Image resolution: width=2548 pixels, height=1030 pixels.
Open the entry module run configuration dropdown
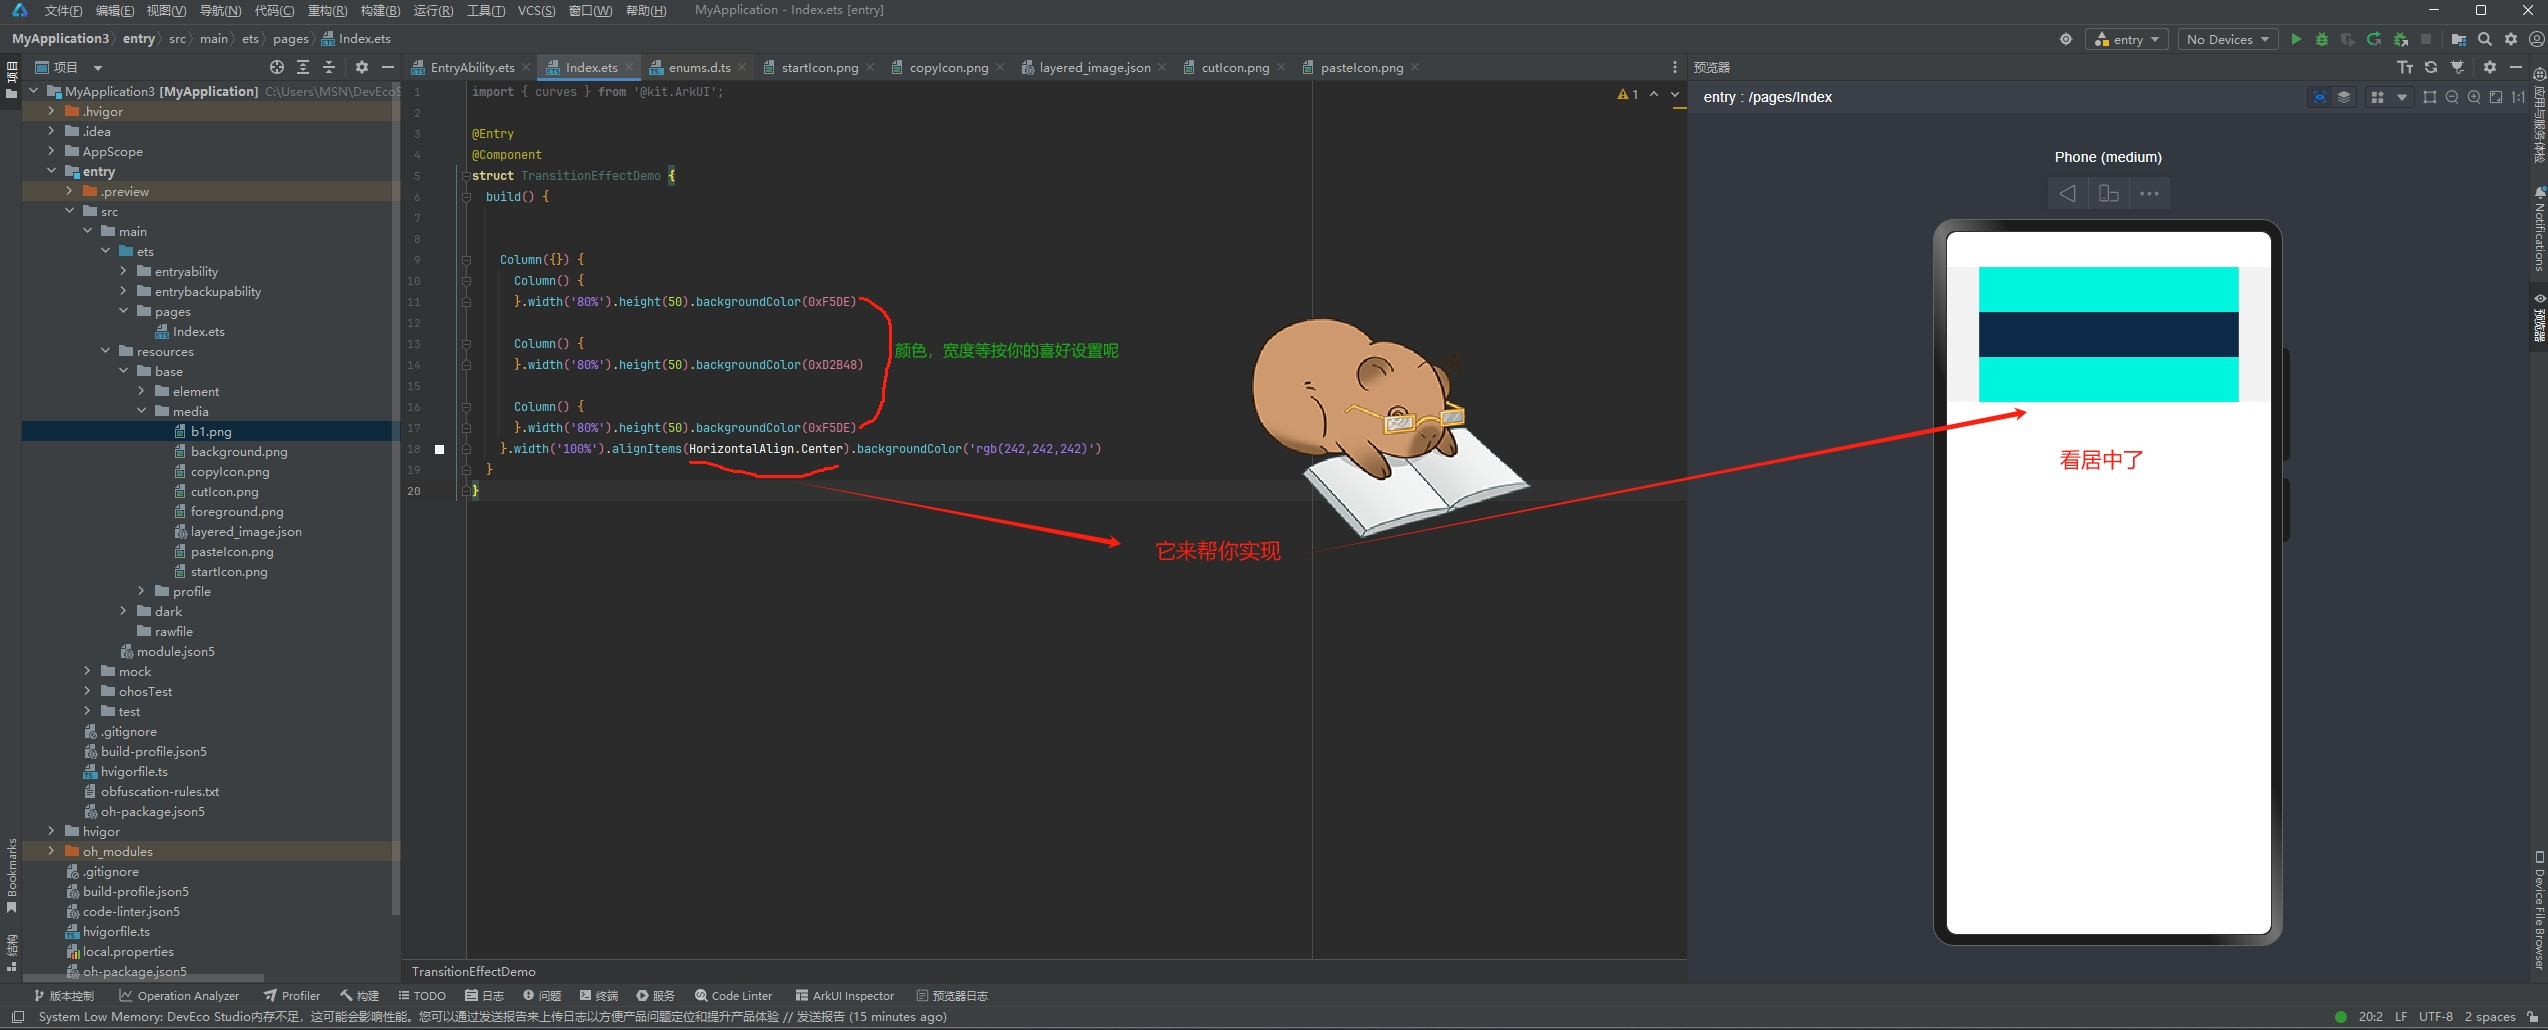coord(2127,39)
